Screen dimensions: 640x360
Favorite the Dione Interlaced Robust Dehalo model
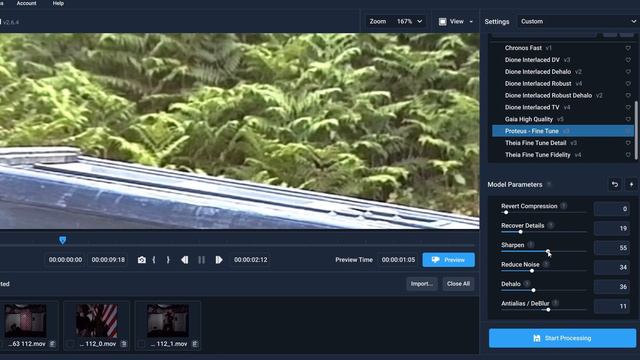tap(628, 96)
